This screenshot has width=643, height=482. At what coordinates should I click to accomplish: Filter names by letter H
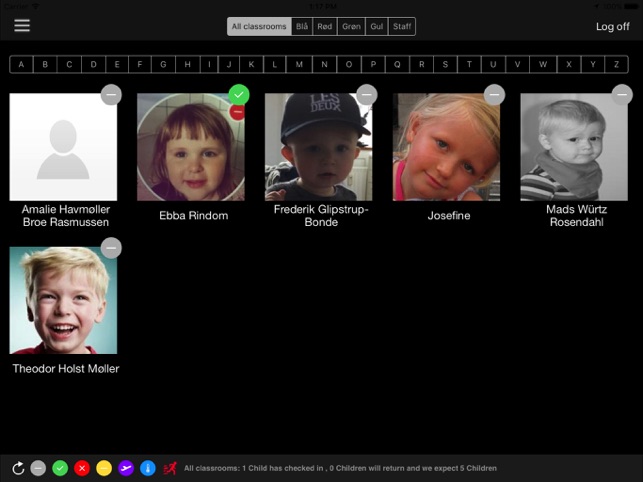tap(187, 64)
